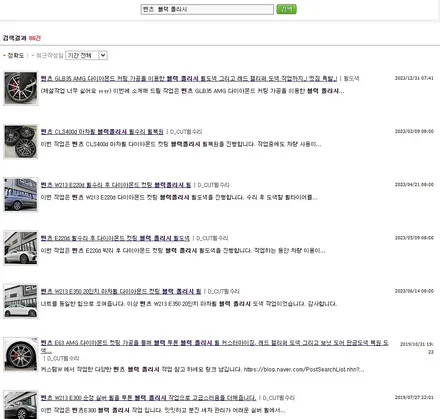This screenshot has width=440, height=419.
Task: Click the green search button
Action: (x=286, y=9)
